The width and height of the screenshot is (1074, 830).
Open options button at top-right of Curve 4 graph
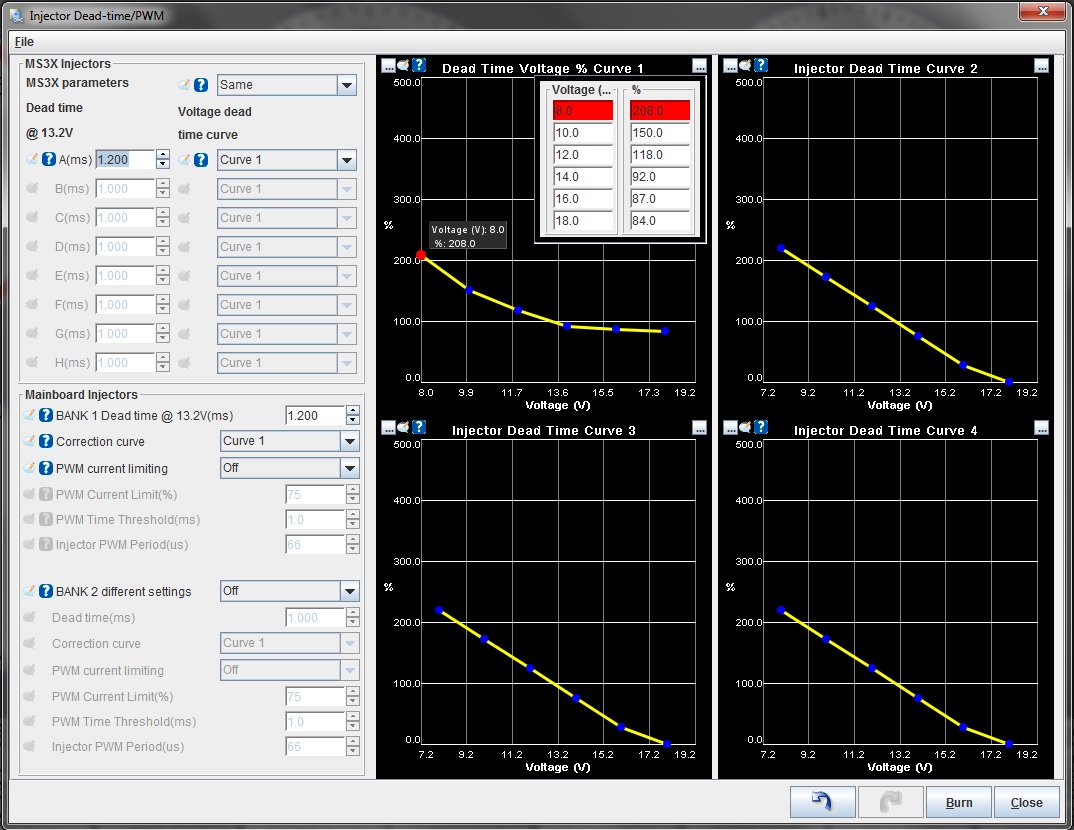point(1041,427)
